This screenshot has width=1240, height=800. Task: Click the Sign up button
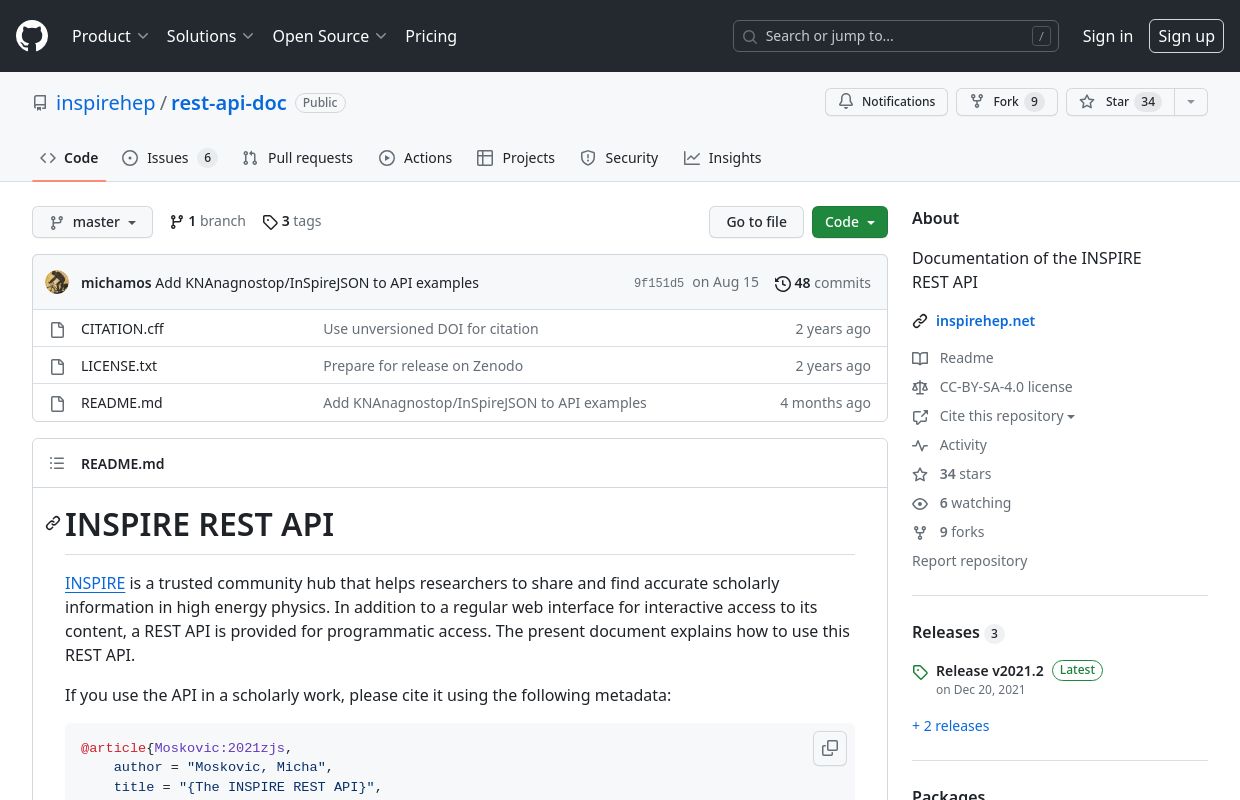[x=1186, y=36]
